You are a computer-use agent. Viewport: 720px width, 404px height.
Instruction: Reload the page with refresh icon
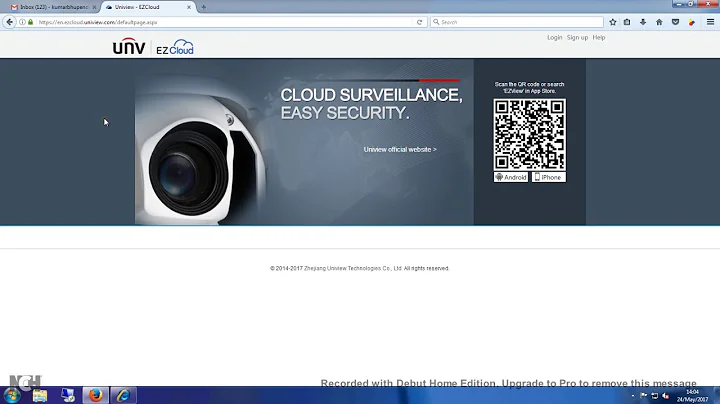pyautogui.click(x=419, y=22)
